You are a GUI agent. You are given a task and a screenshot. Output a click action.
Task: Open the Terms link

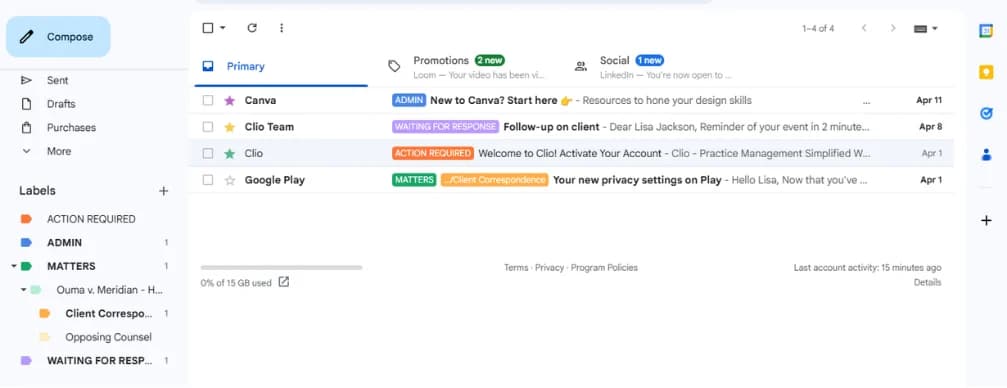click(x=516, y=268)
